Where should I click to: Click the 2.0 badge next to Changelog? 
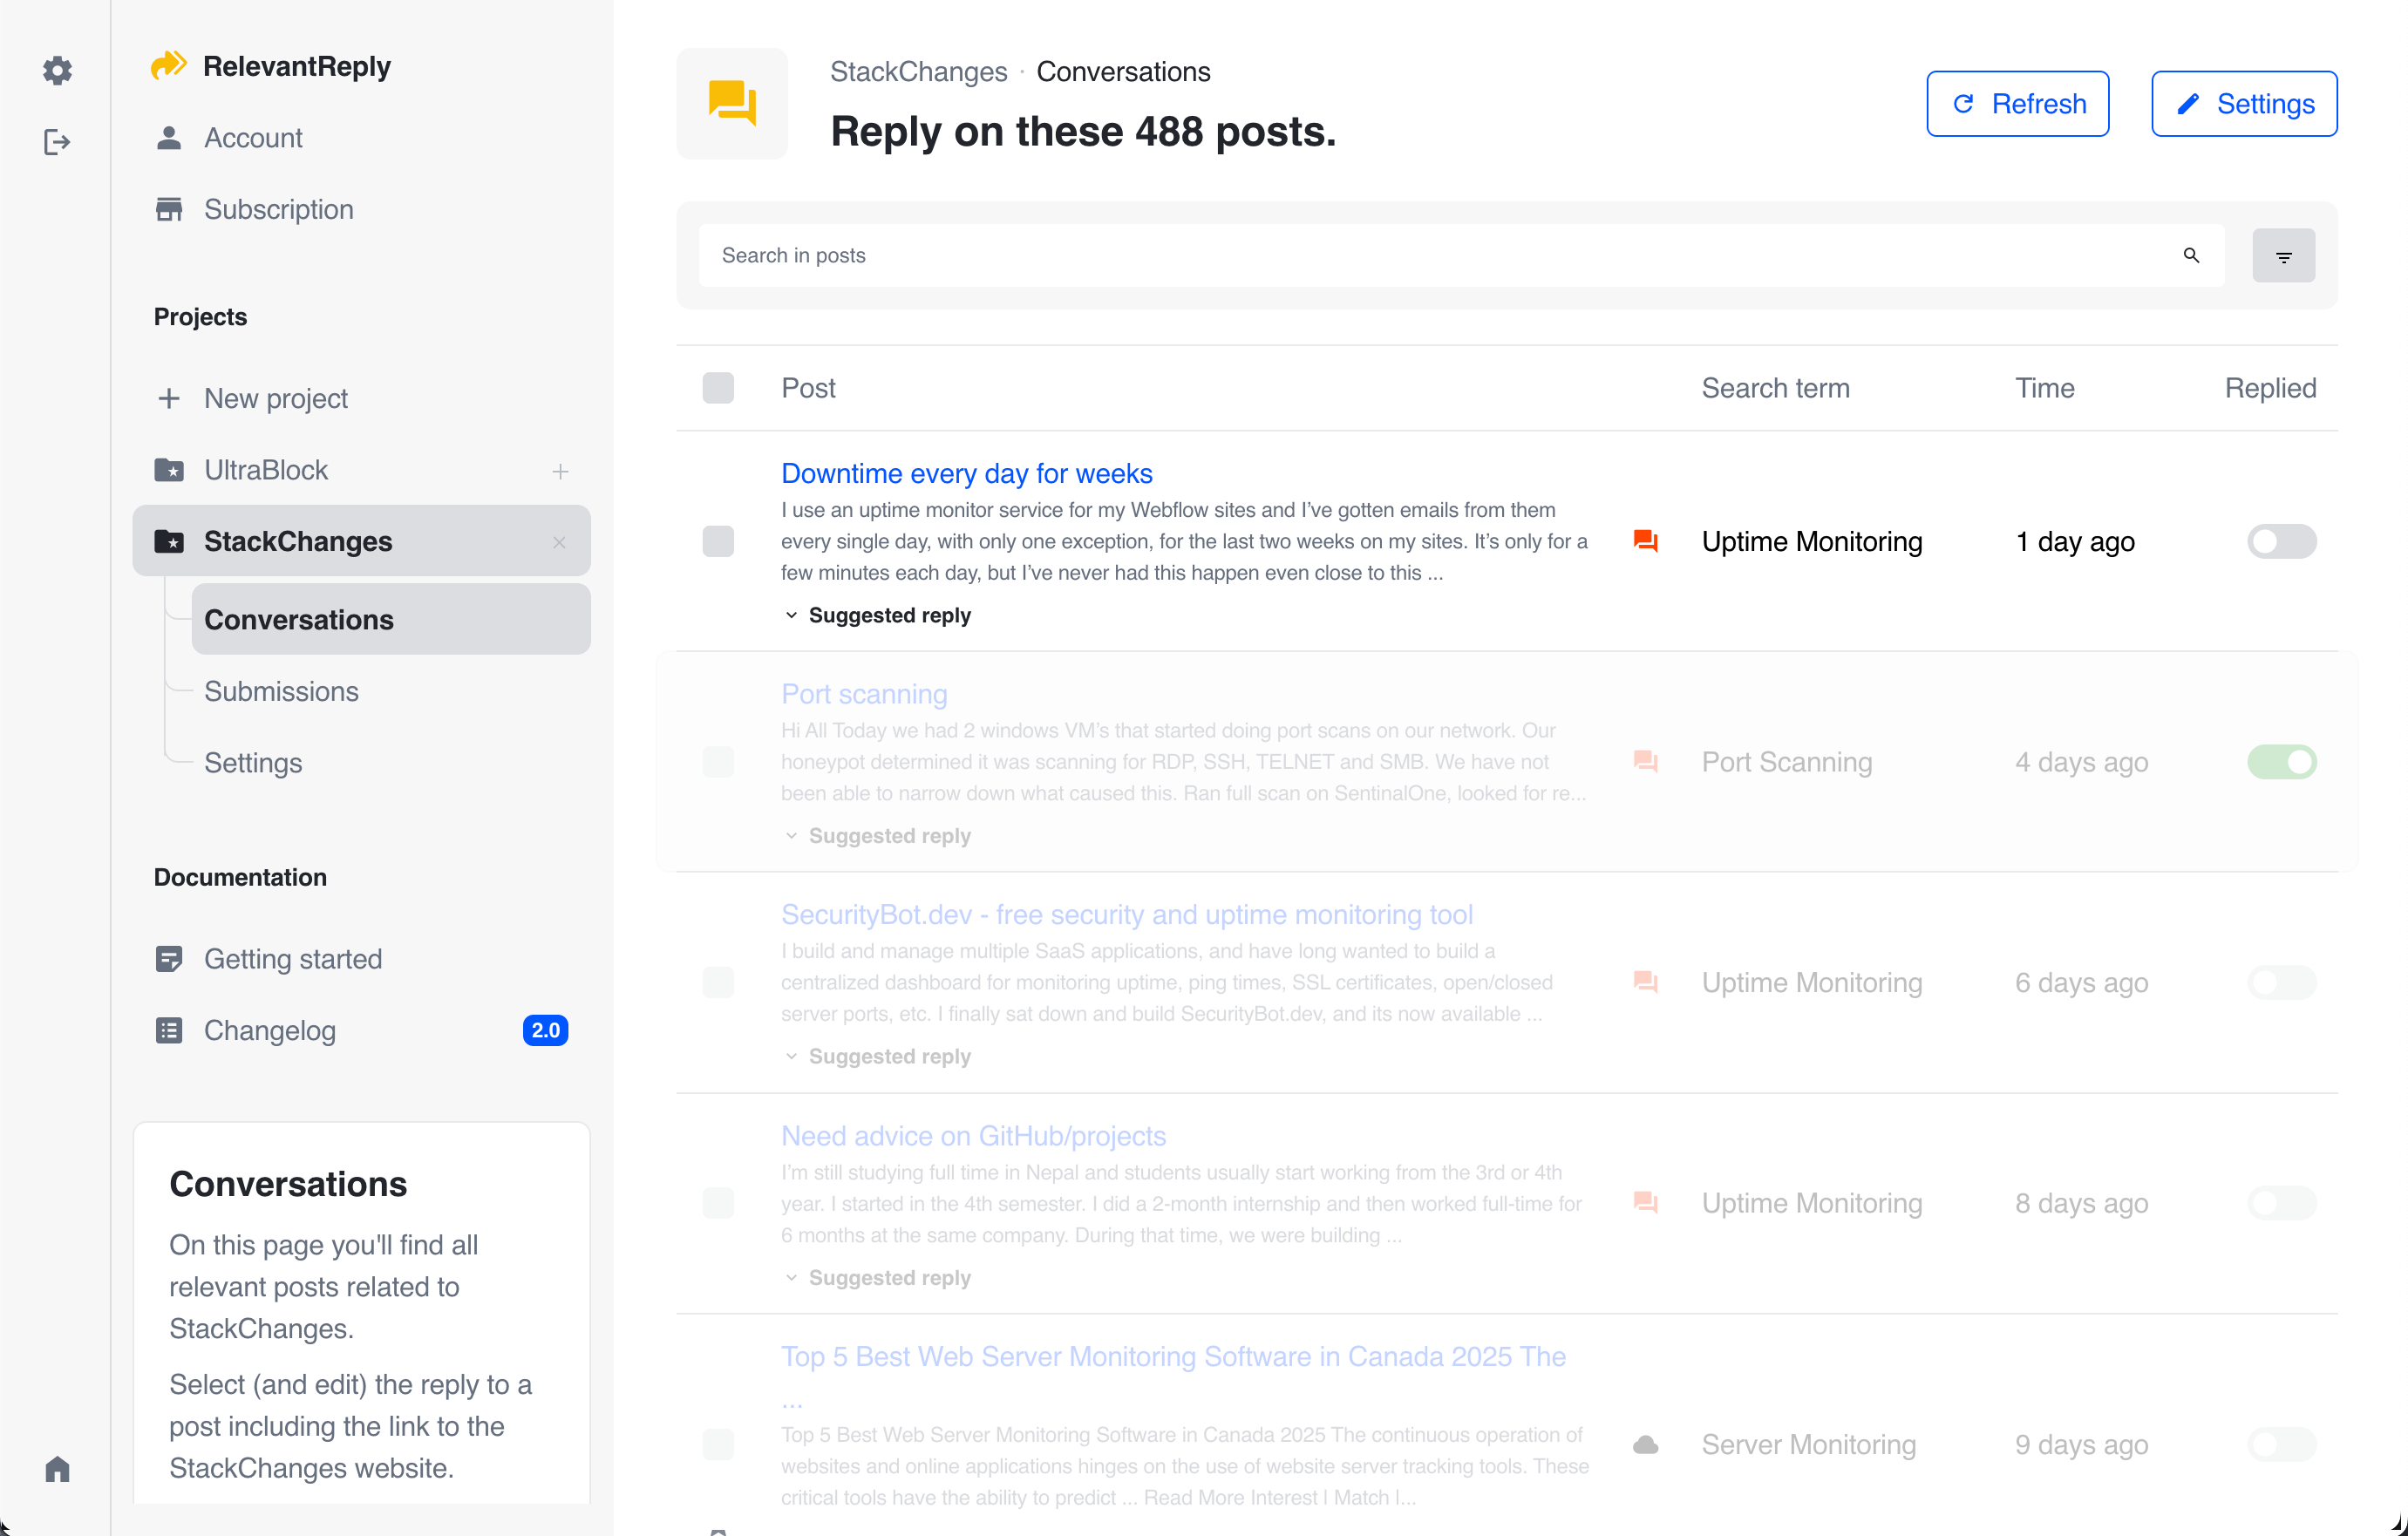(x=545, y=1030)
